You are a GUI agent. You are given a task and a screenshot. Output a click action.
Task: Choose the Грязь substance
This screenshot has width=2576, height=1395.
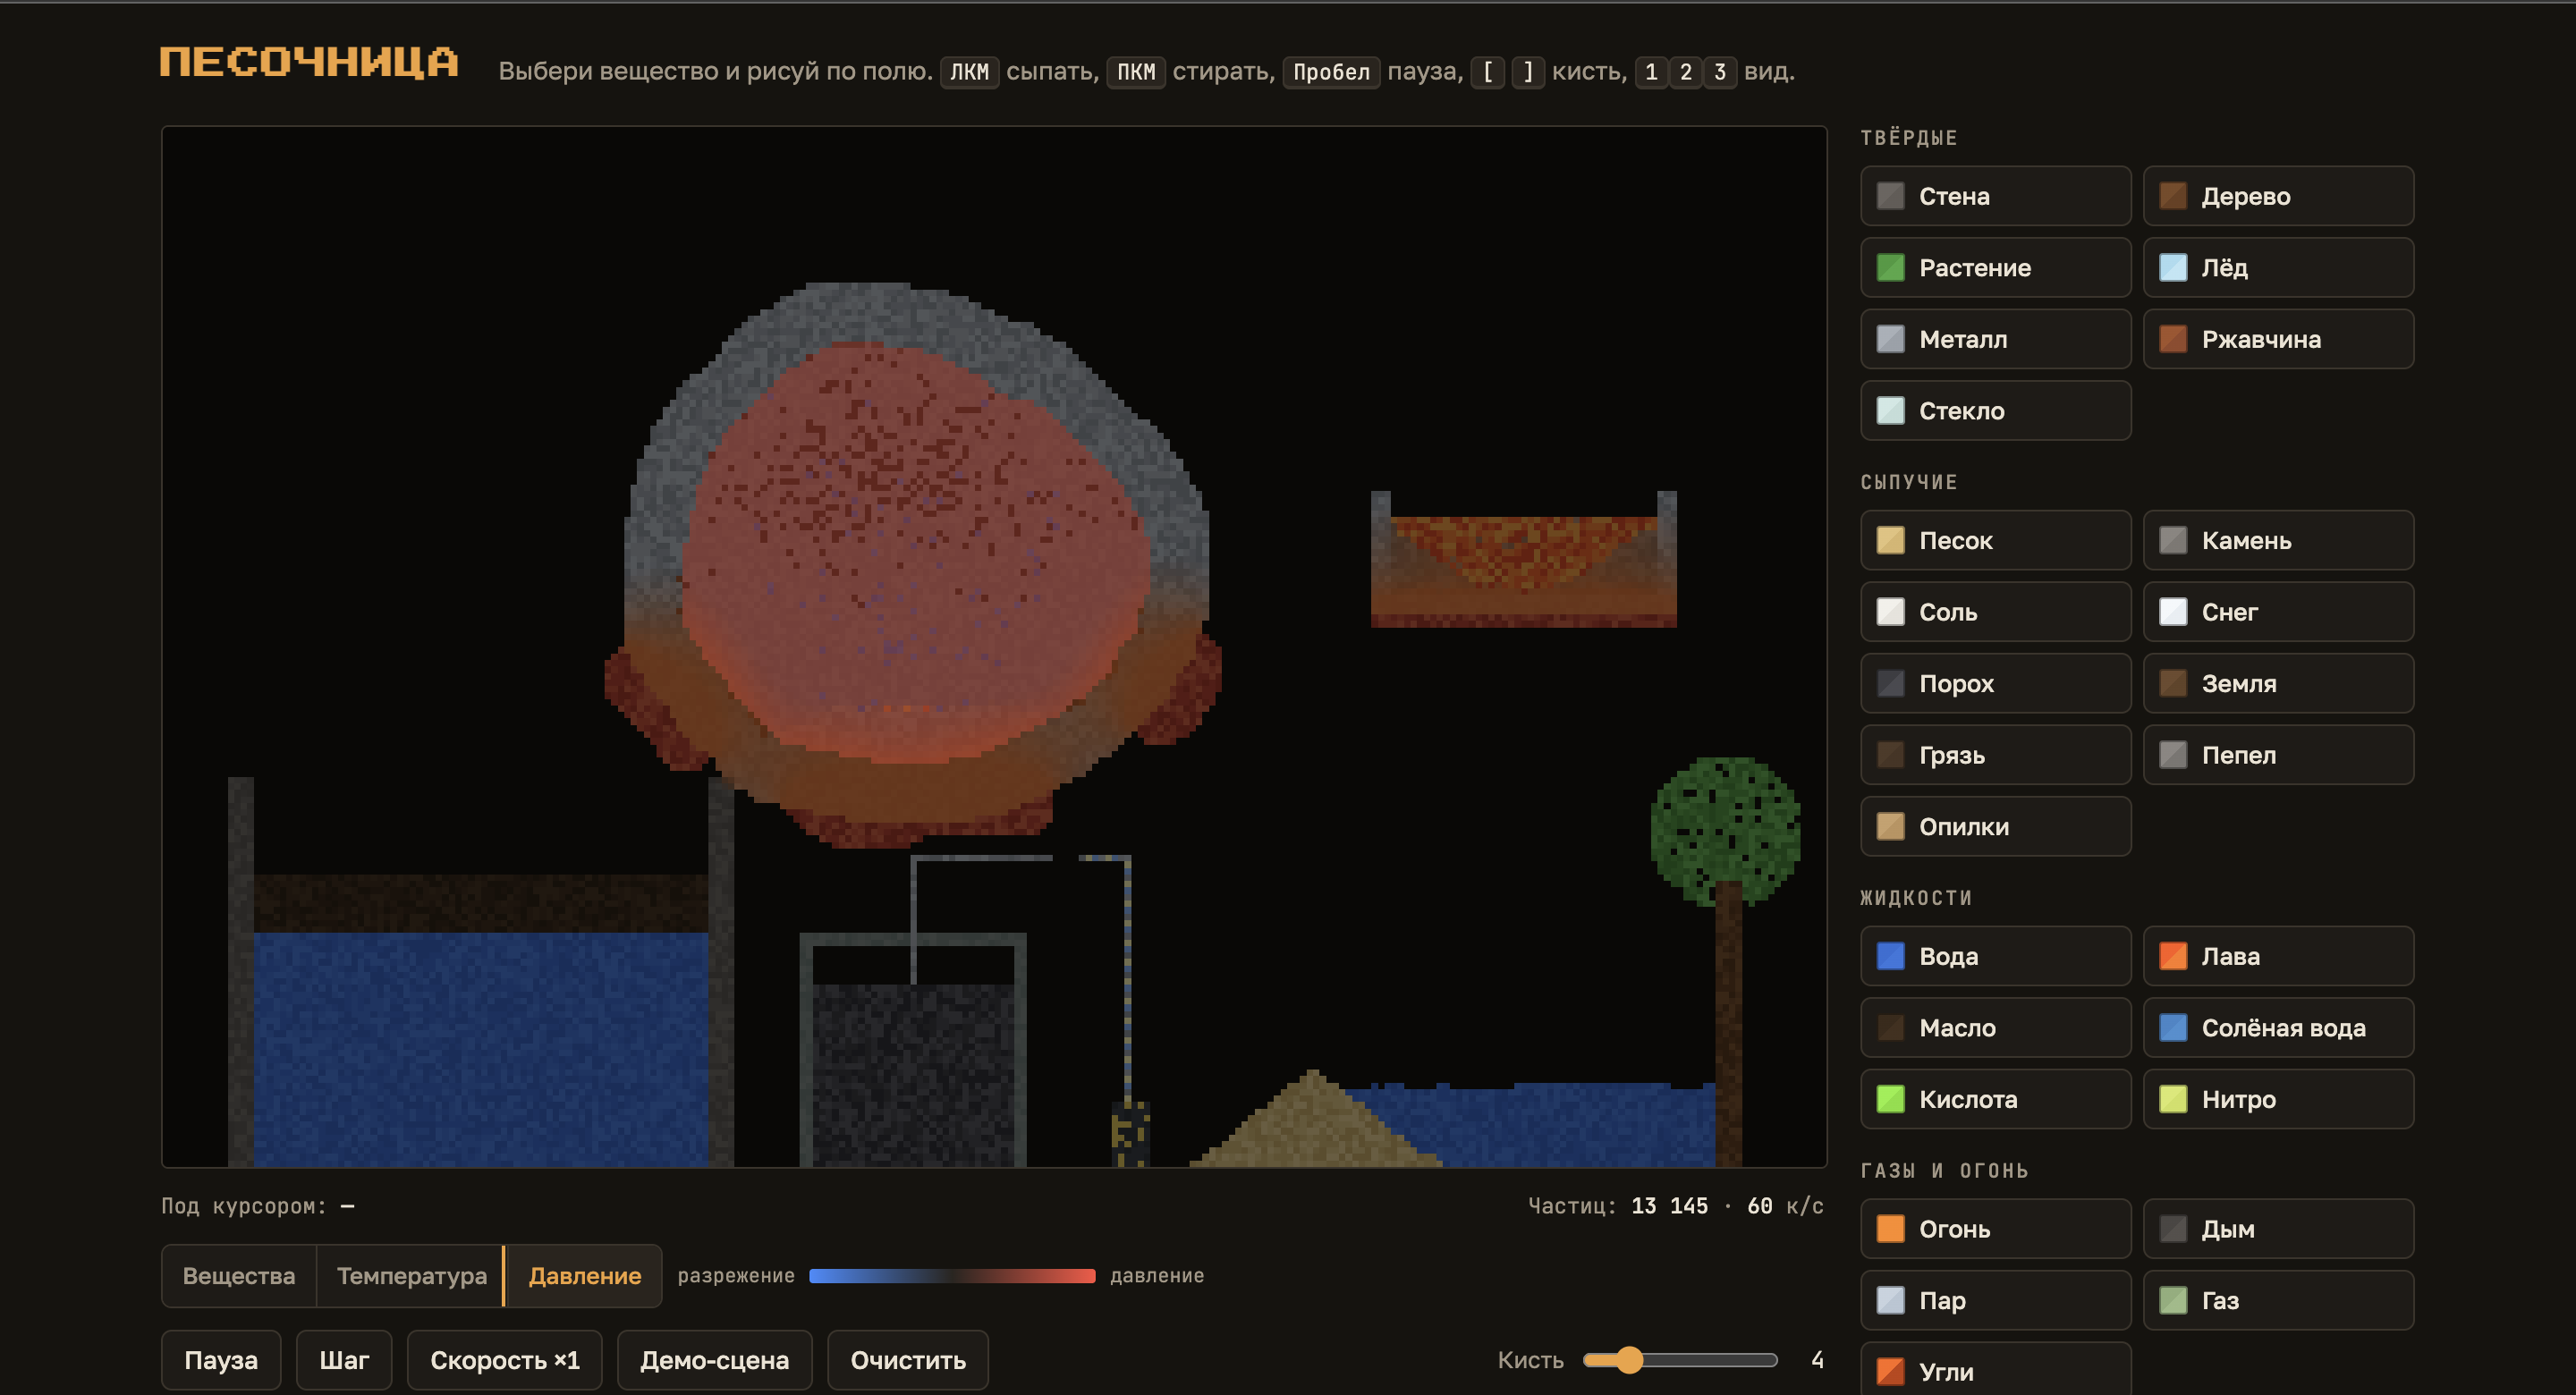pyautogui.click(x=1995, y=755)
